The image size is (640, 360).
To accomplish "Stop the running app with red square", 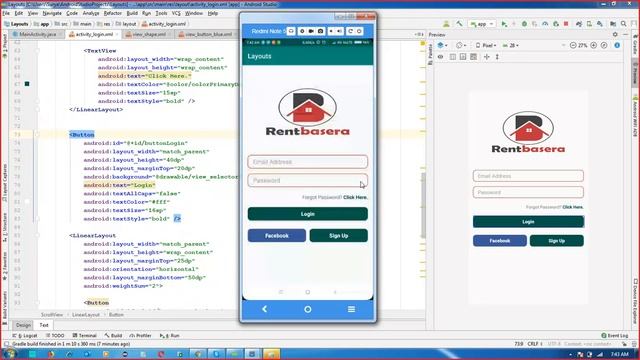I will 566,24.
